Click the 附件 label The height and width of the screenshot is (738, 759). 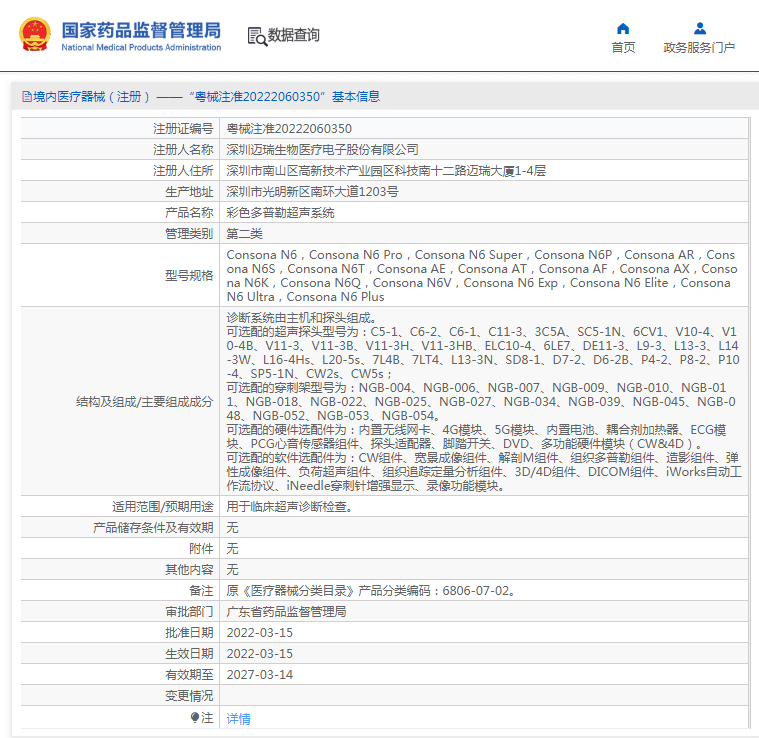(201, 549)
